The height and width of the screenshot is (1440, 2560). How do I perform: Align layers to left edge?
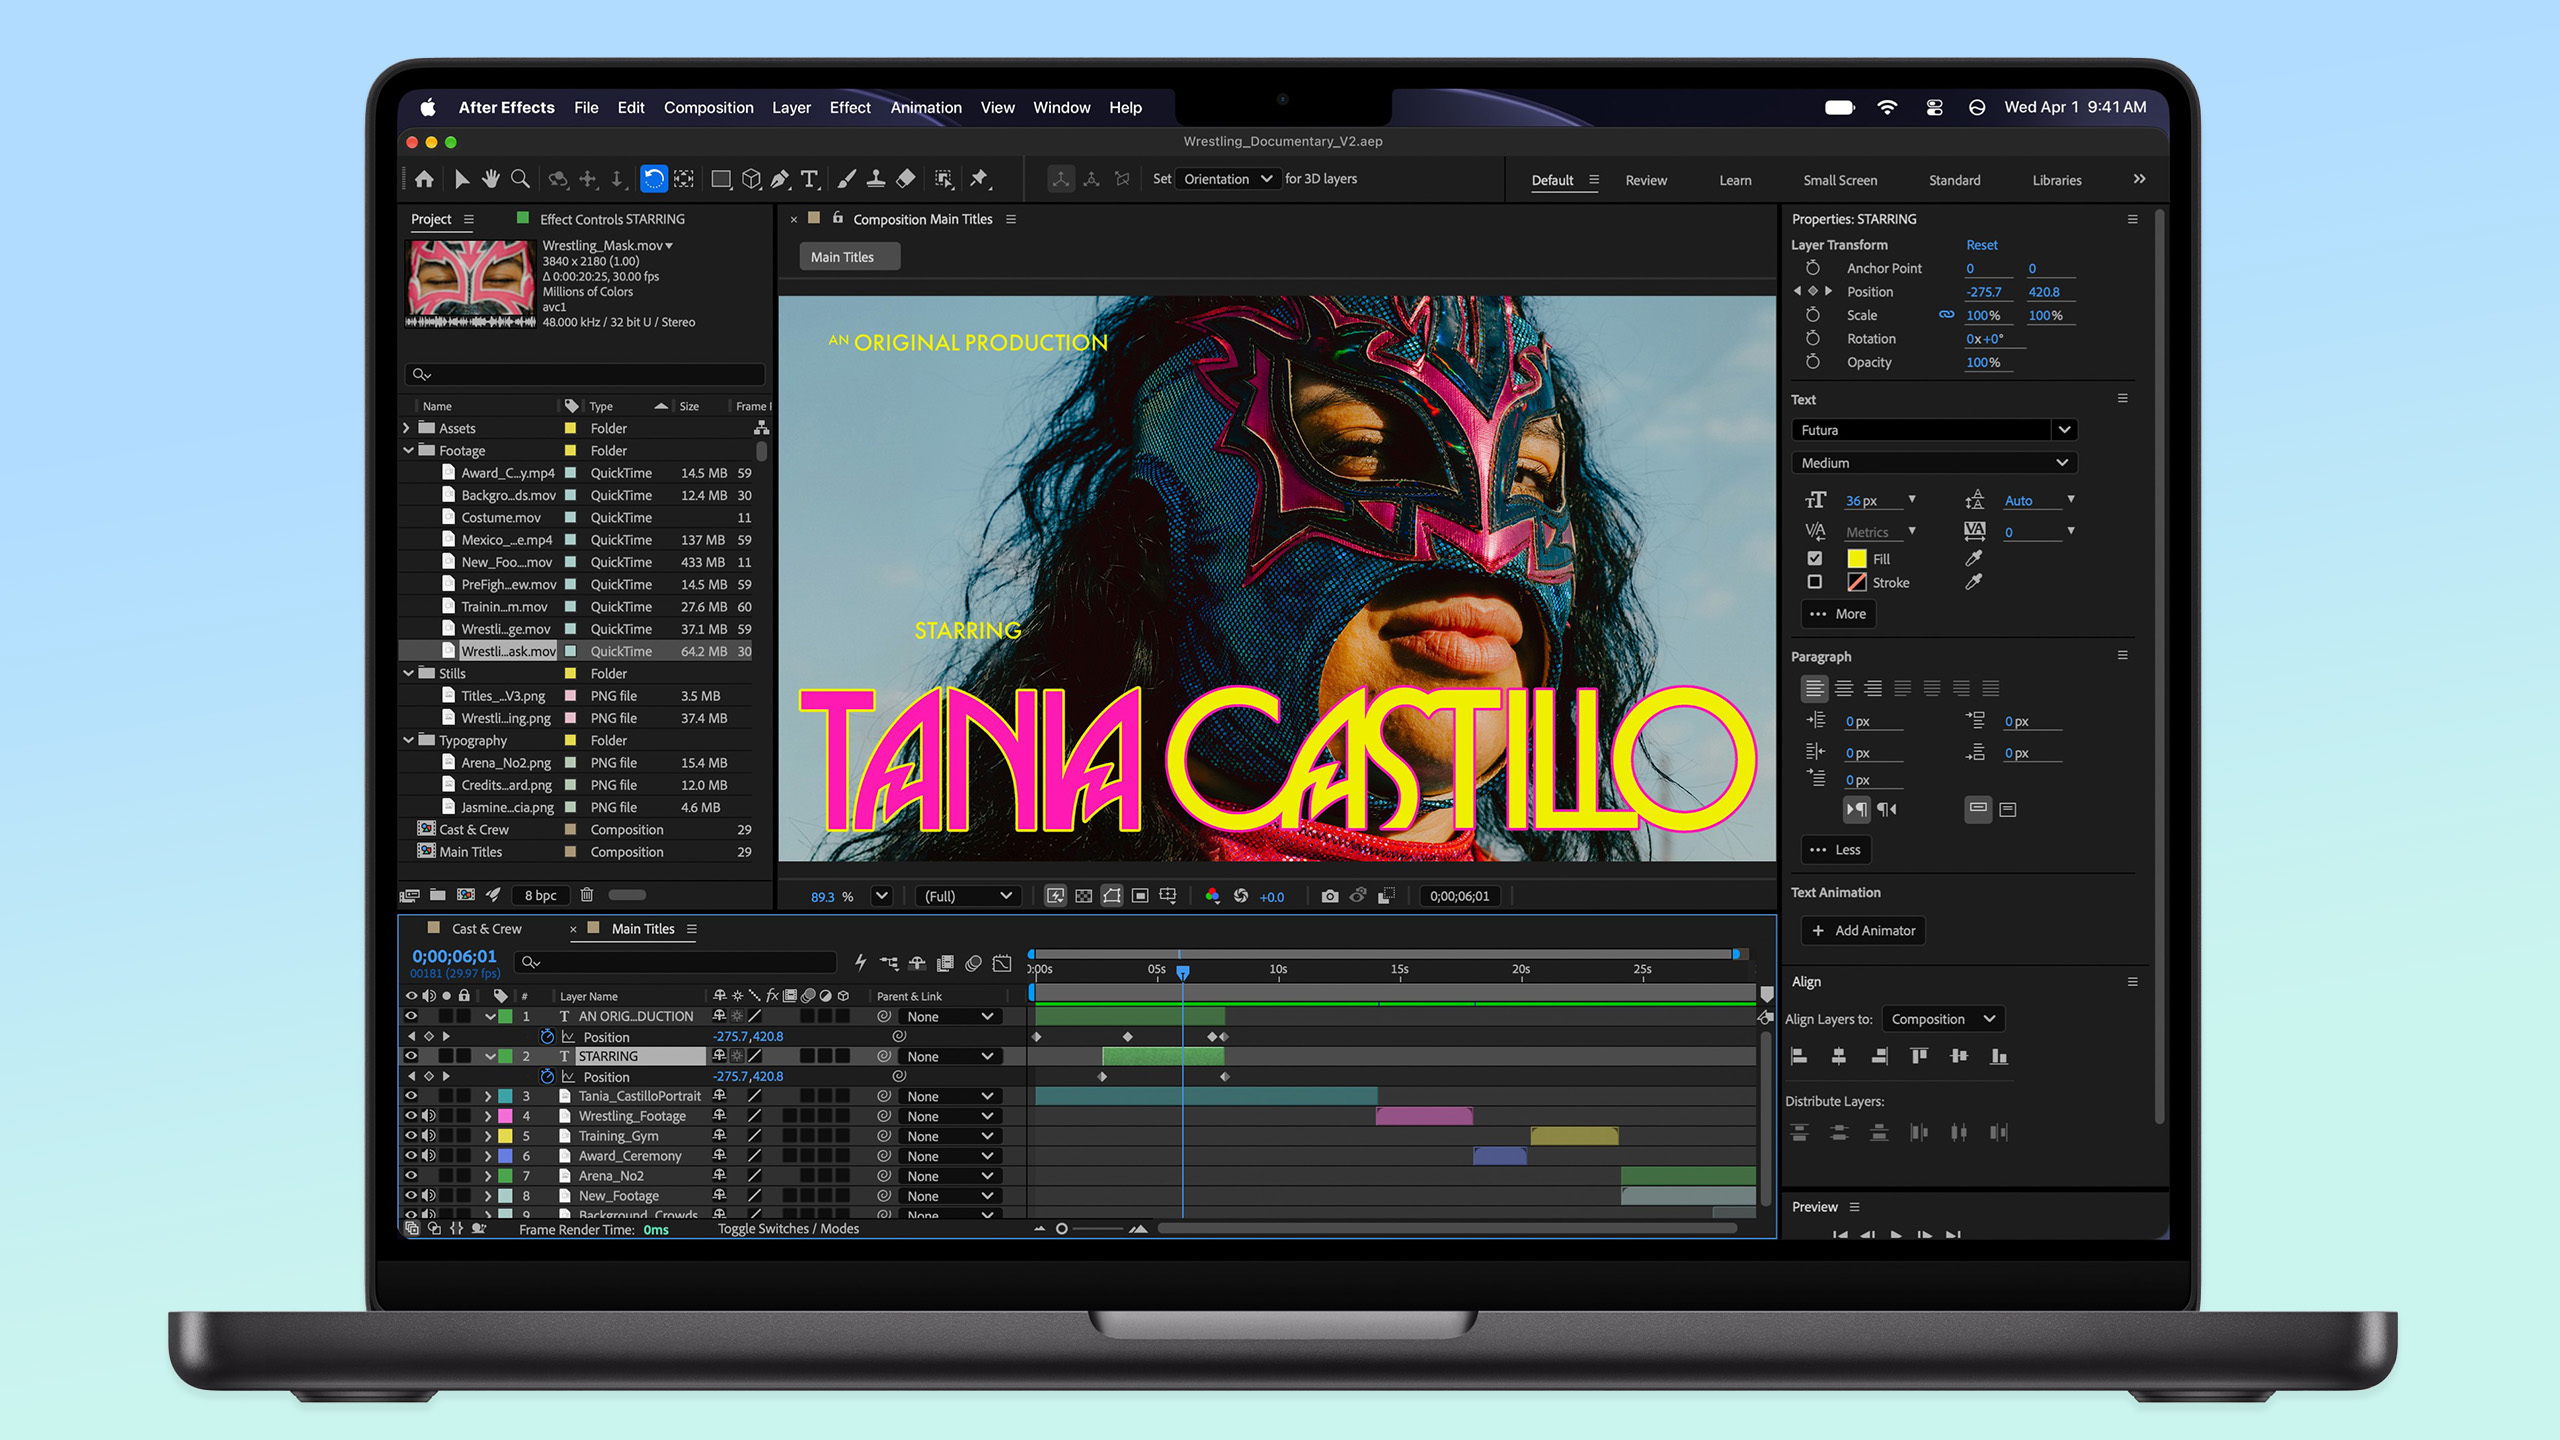1799,1056
